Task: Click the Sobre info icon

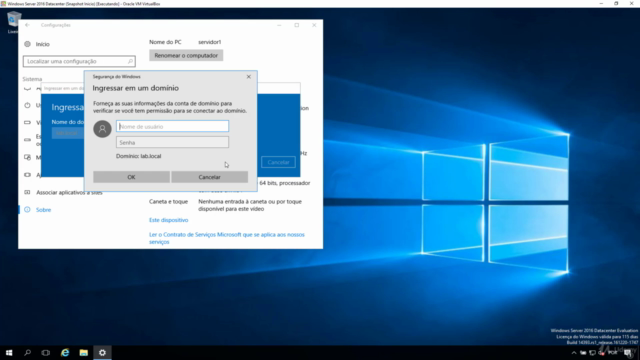Action: [27, 210]
